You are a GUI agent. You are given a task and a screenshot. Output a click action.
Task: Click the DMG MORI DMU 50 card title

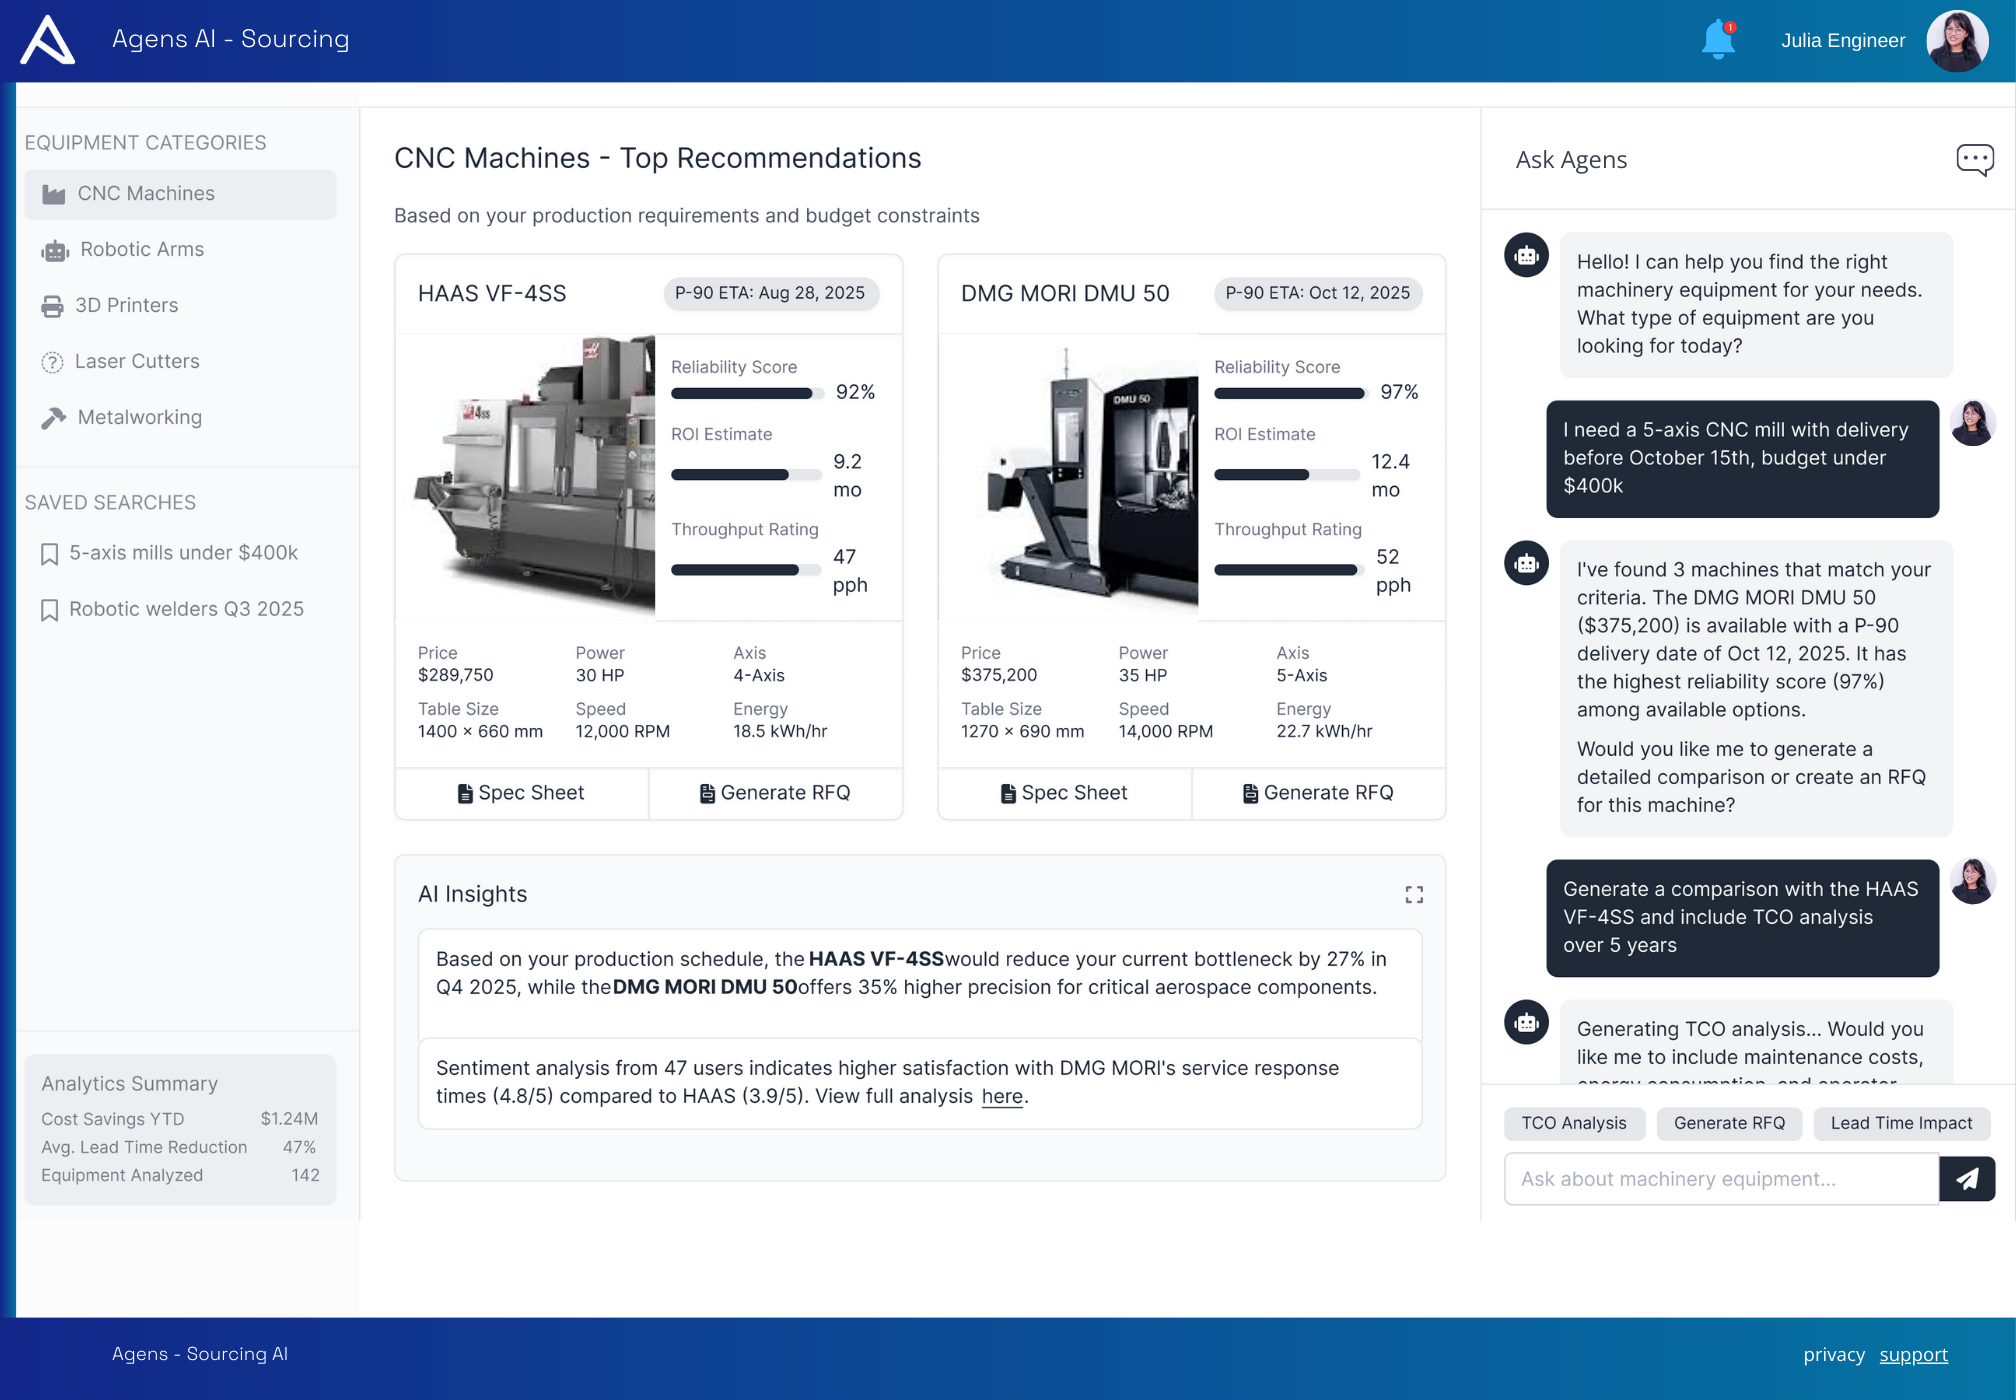click(x=1065, y=293)
